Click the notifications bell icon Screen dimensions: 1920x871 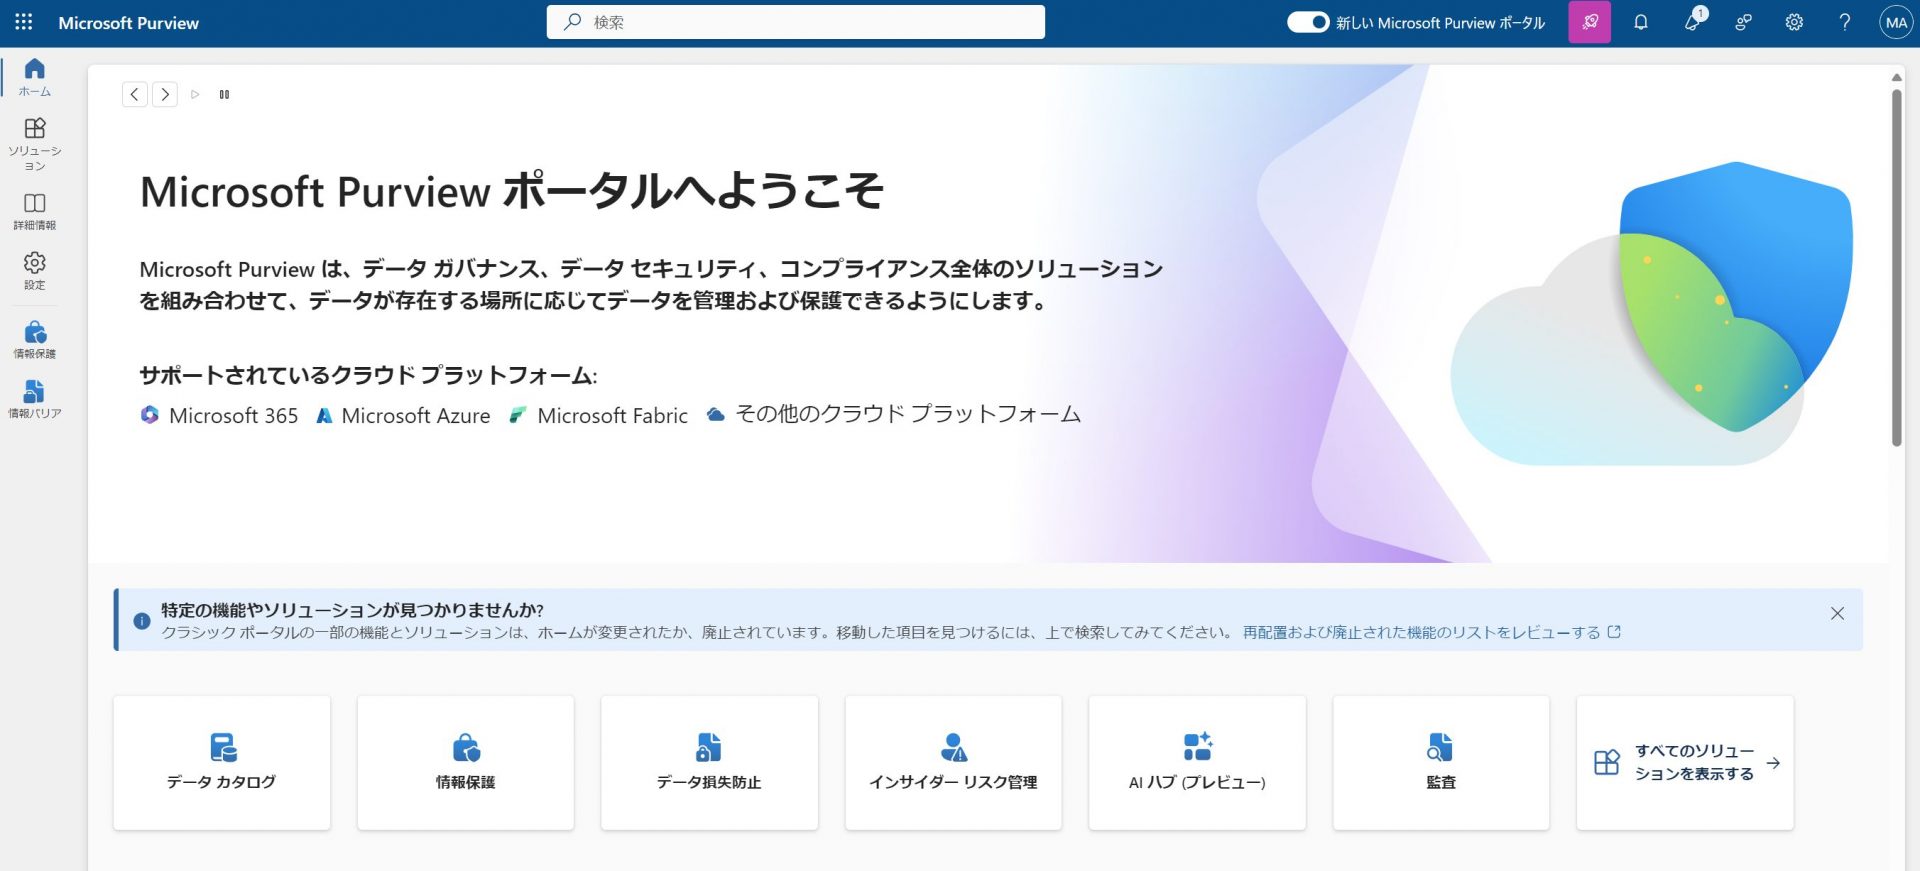(1641, 22)
